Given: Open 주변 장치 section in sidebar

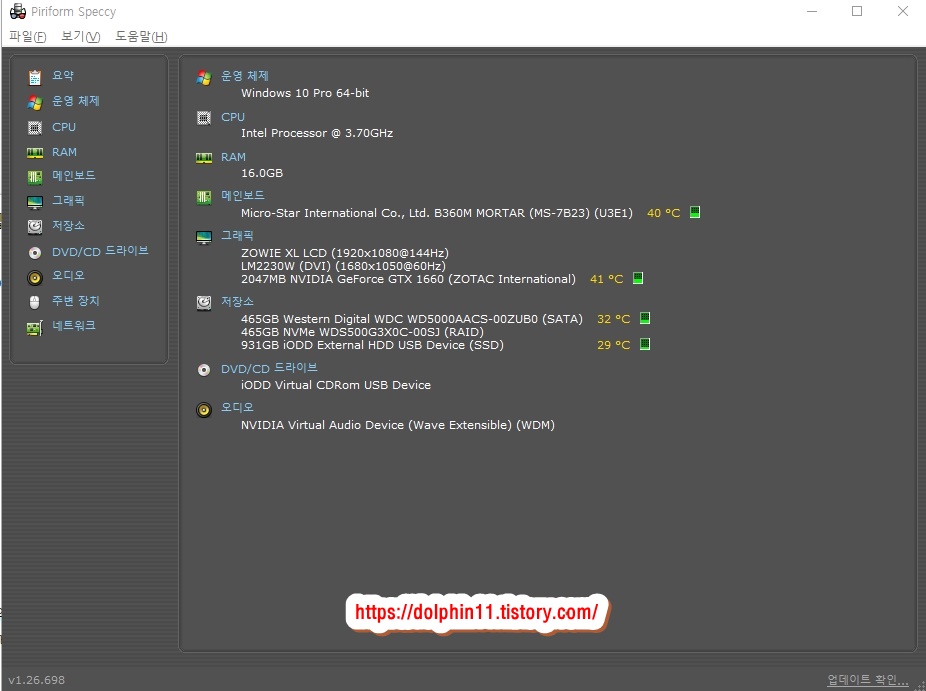Looking at the screenshot, I should tap(76, 301).
